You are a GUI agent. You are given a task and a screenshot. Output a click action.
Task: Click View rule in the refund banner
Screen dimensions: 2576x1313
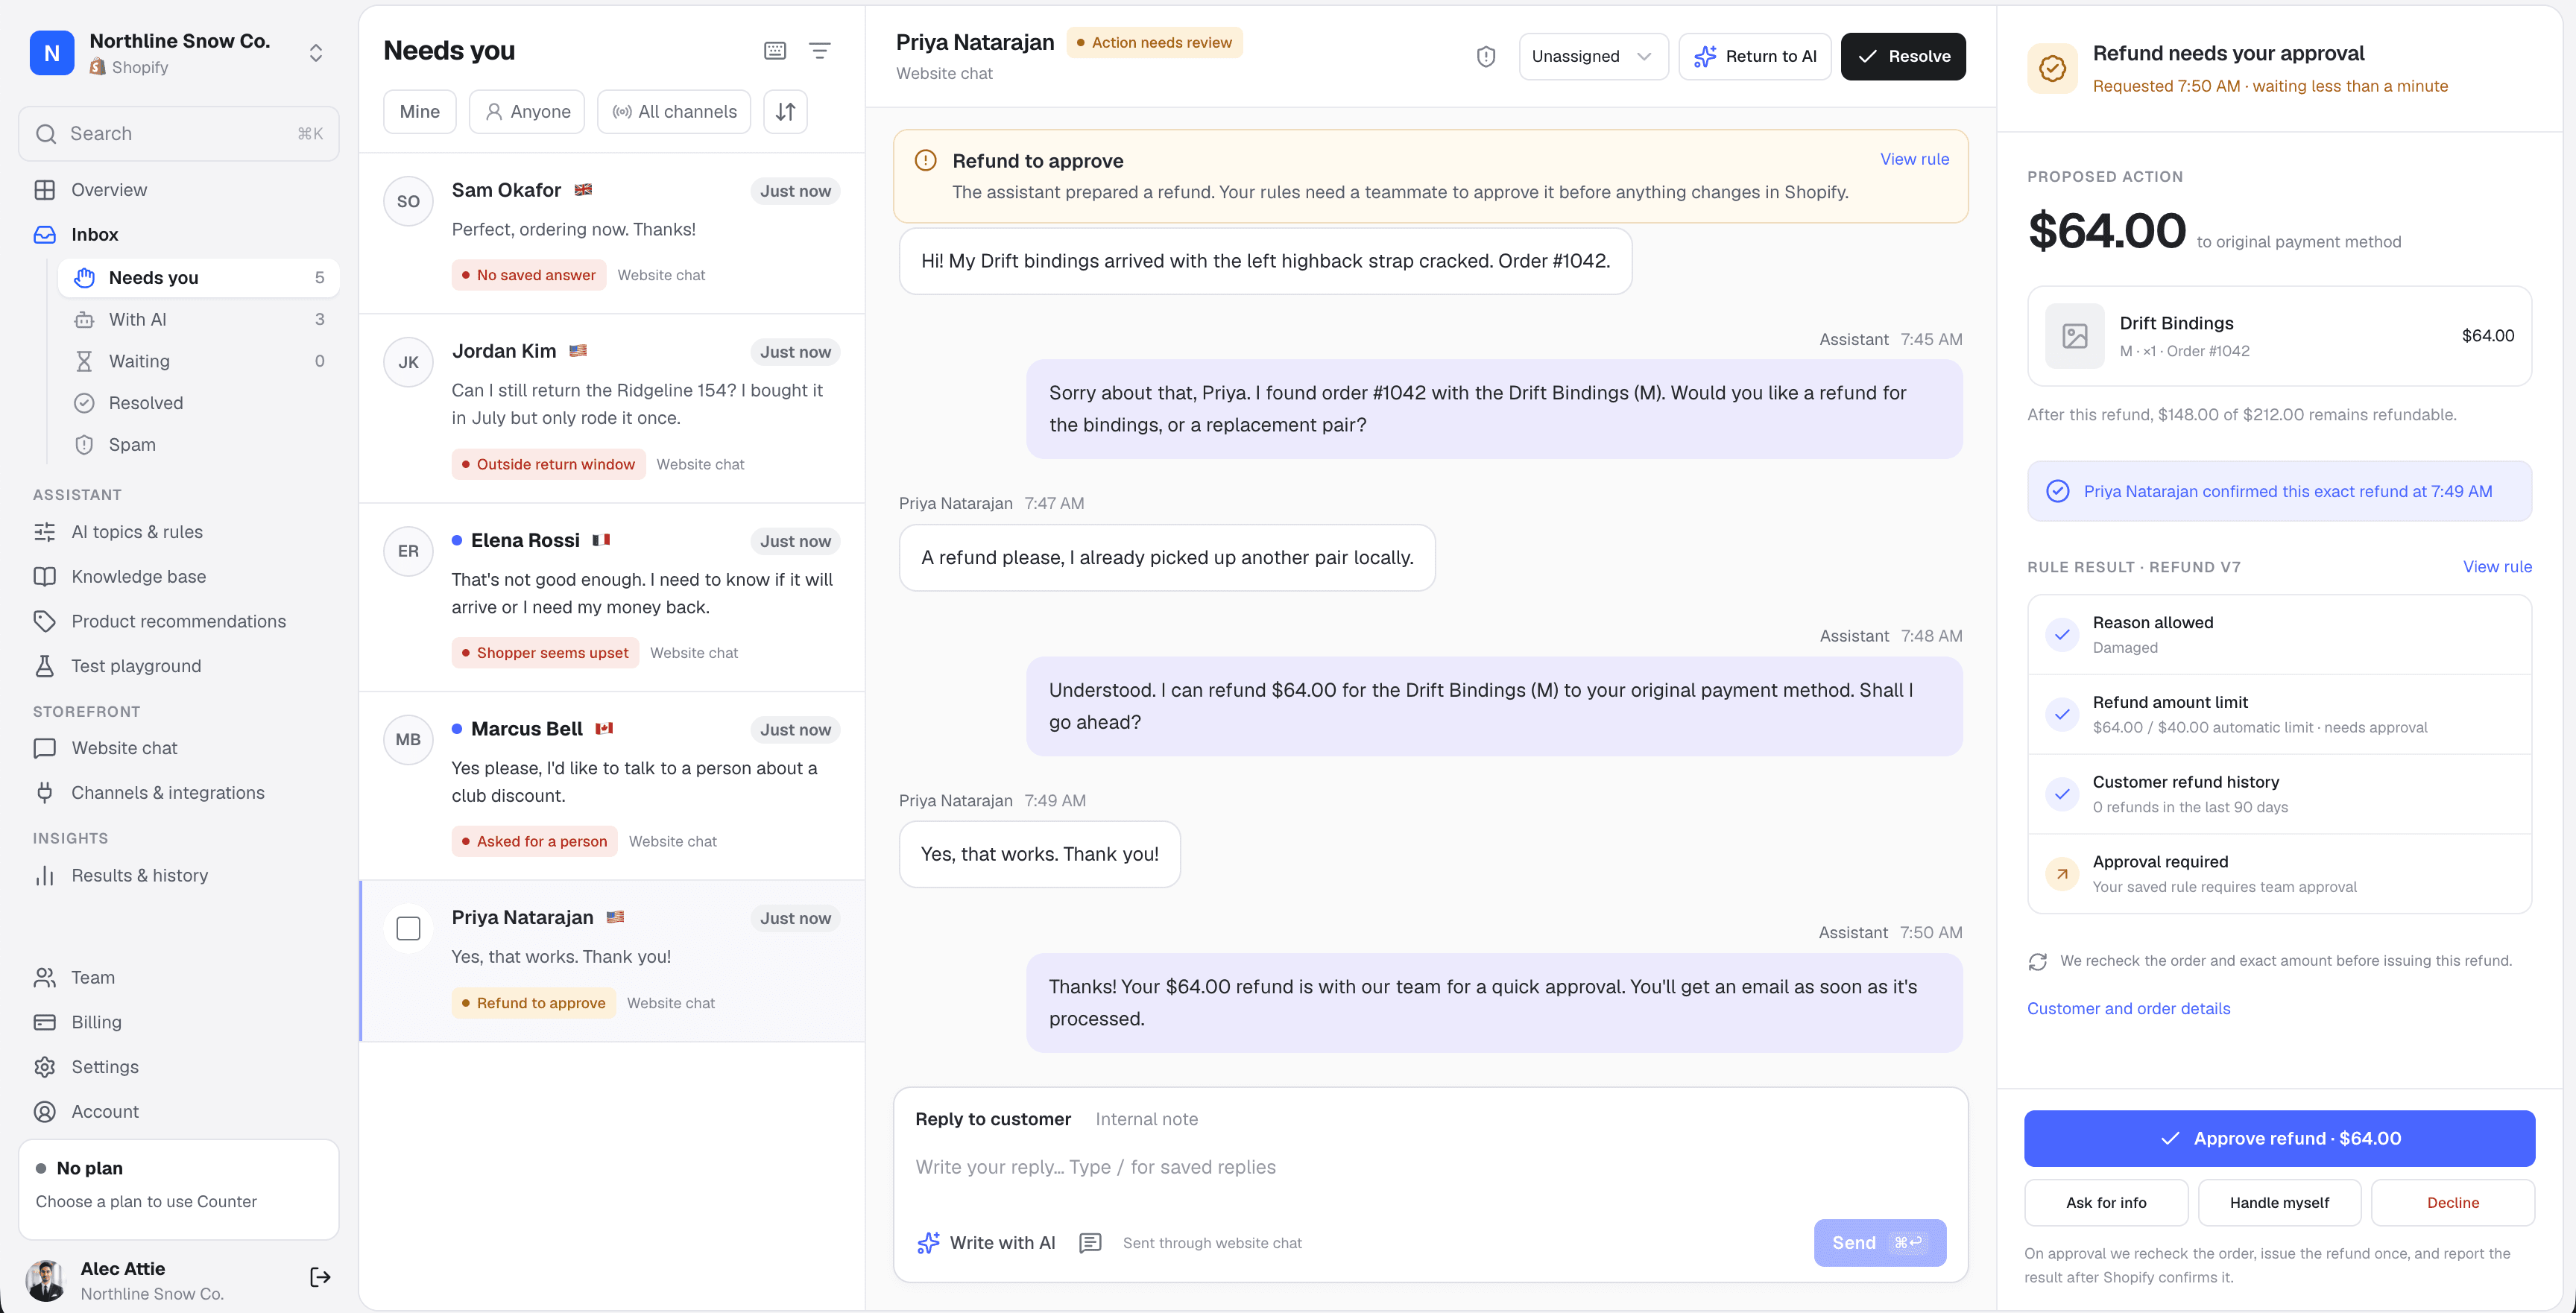(1914, 159)
